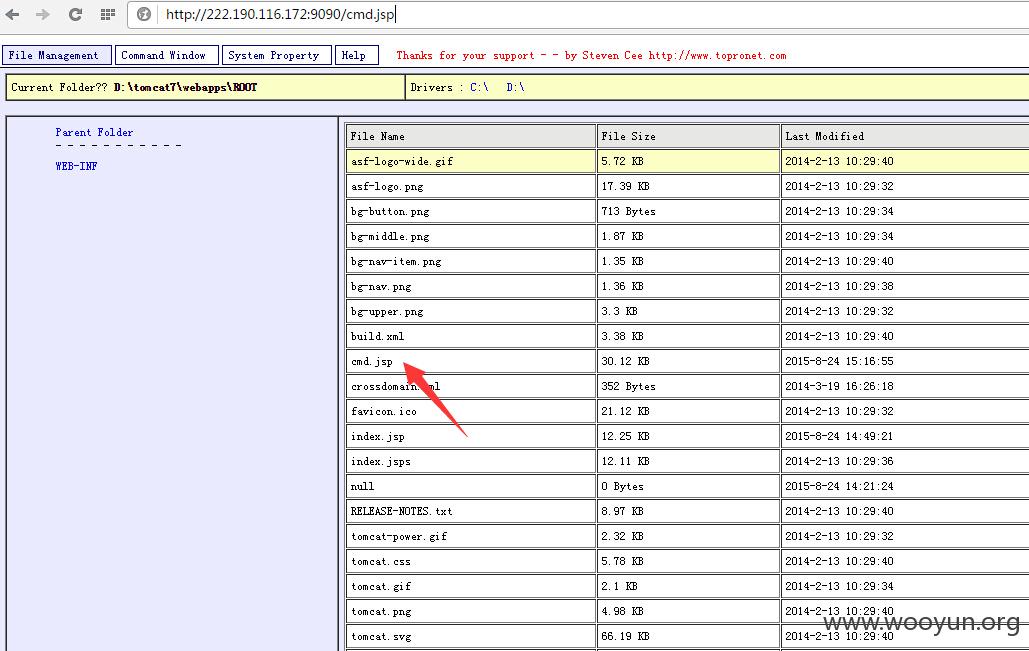Switch to drive C:\
Screen dimensions: 1029x651
click(479, 87)
